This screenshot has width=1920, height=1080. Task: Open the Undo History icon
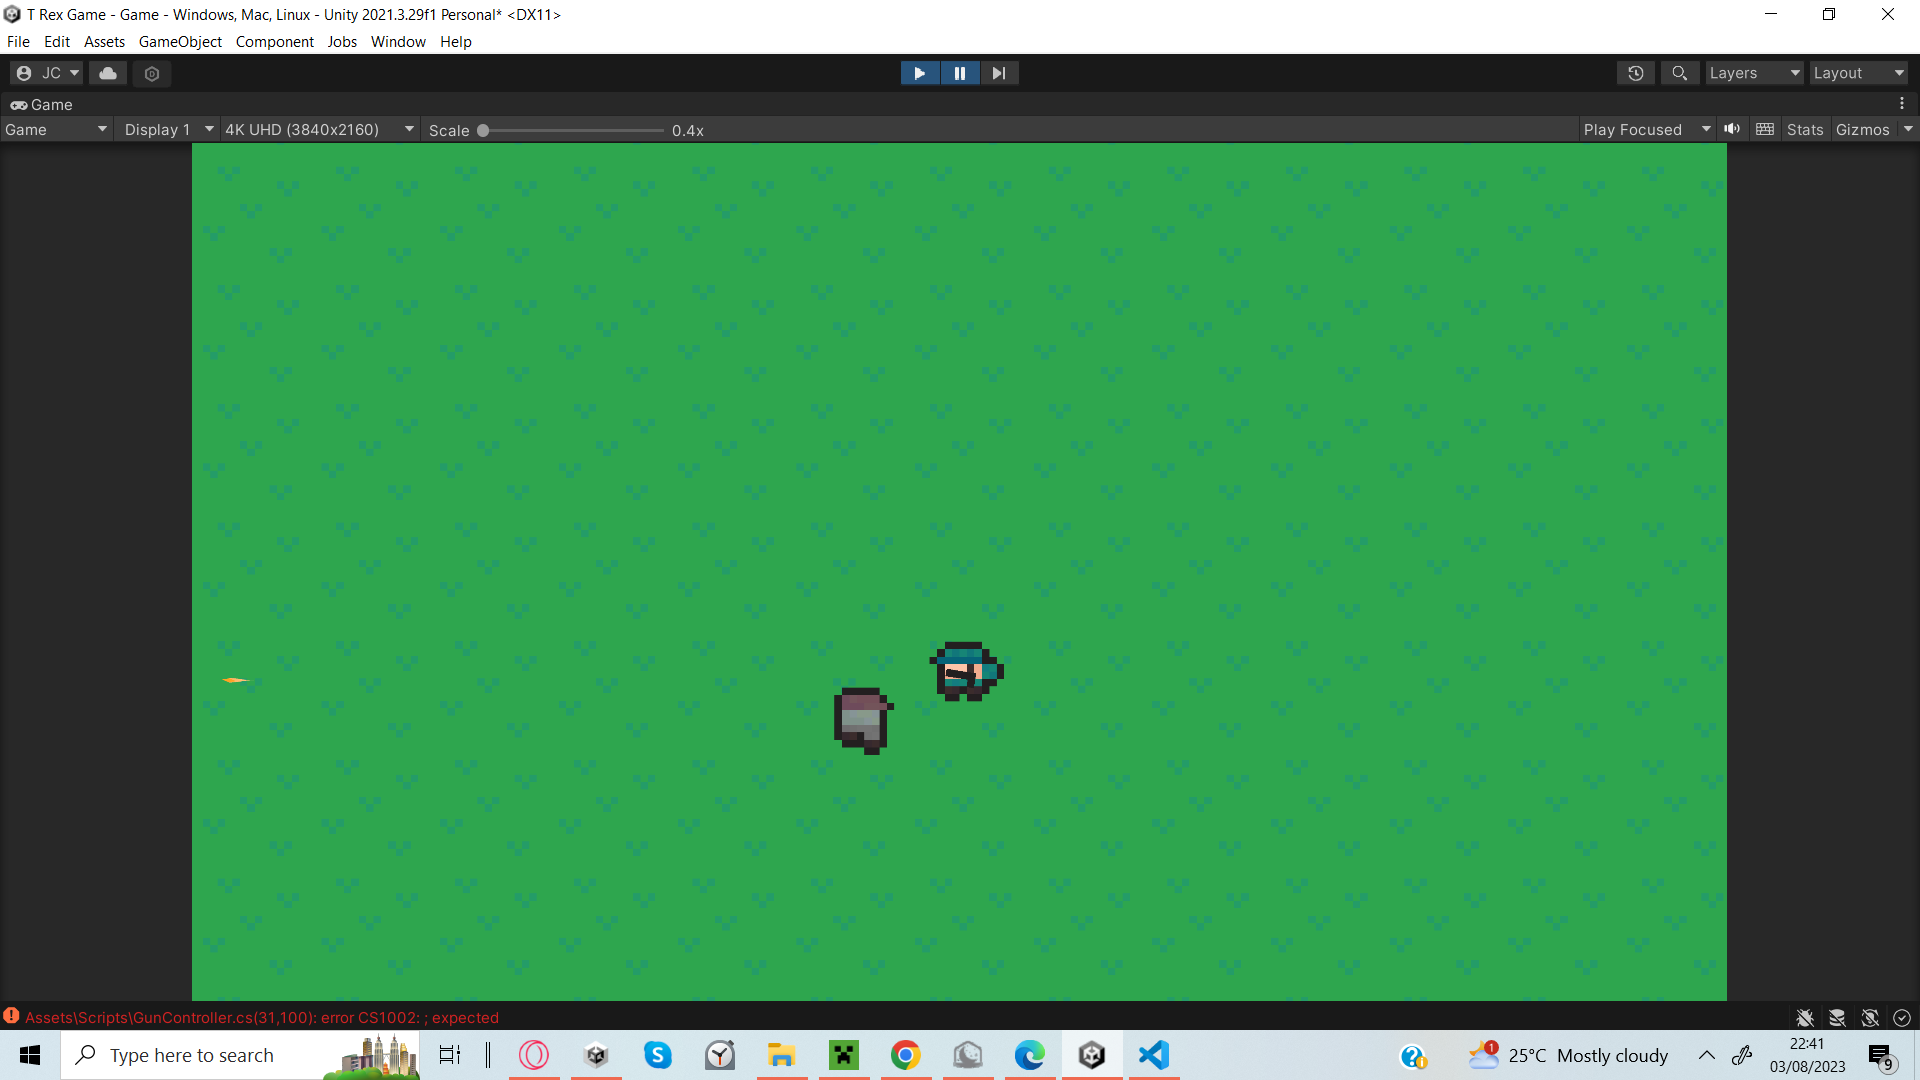click(1635, 73)
